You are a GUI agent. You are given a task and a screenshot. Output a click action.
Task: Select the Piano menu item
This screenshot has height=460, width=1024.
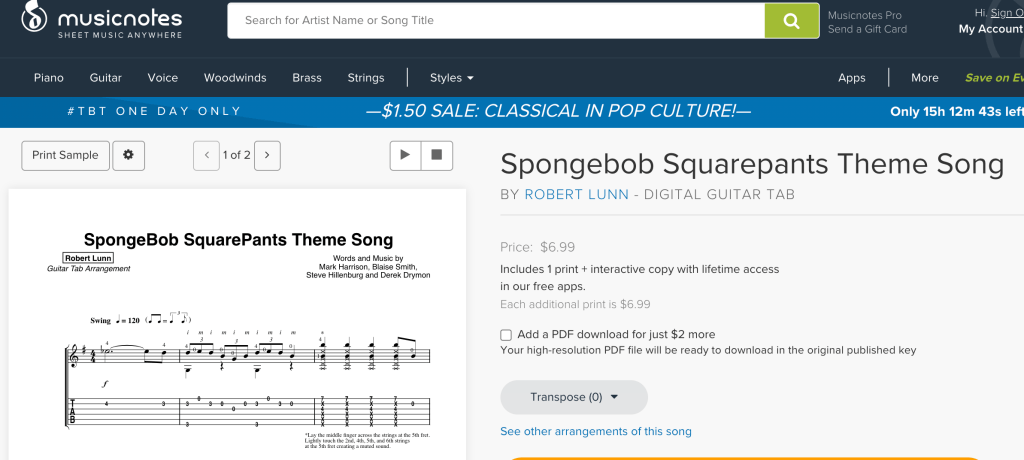pos(48,78)
